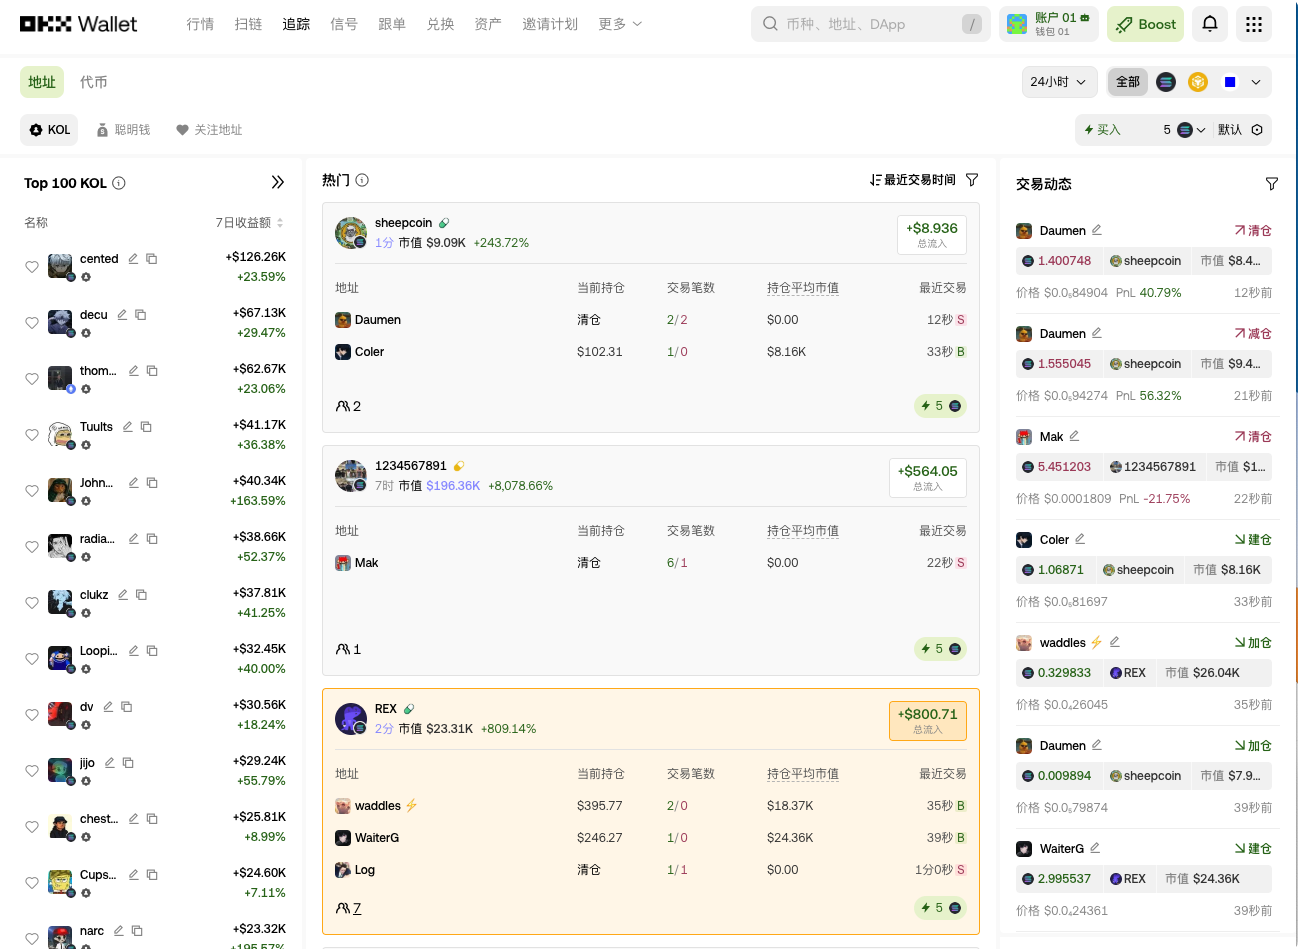Click the info icon next to Top 100 KOL

click(118, 182)
